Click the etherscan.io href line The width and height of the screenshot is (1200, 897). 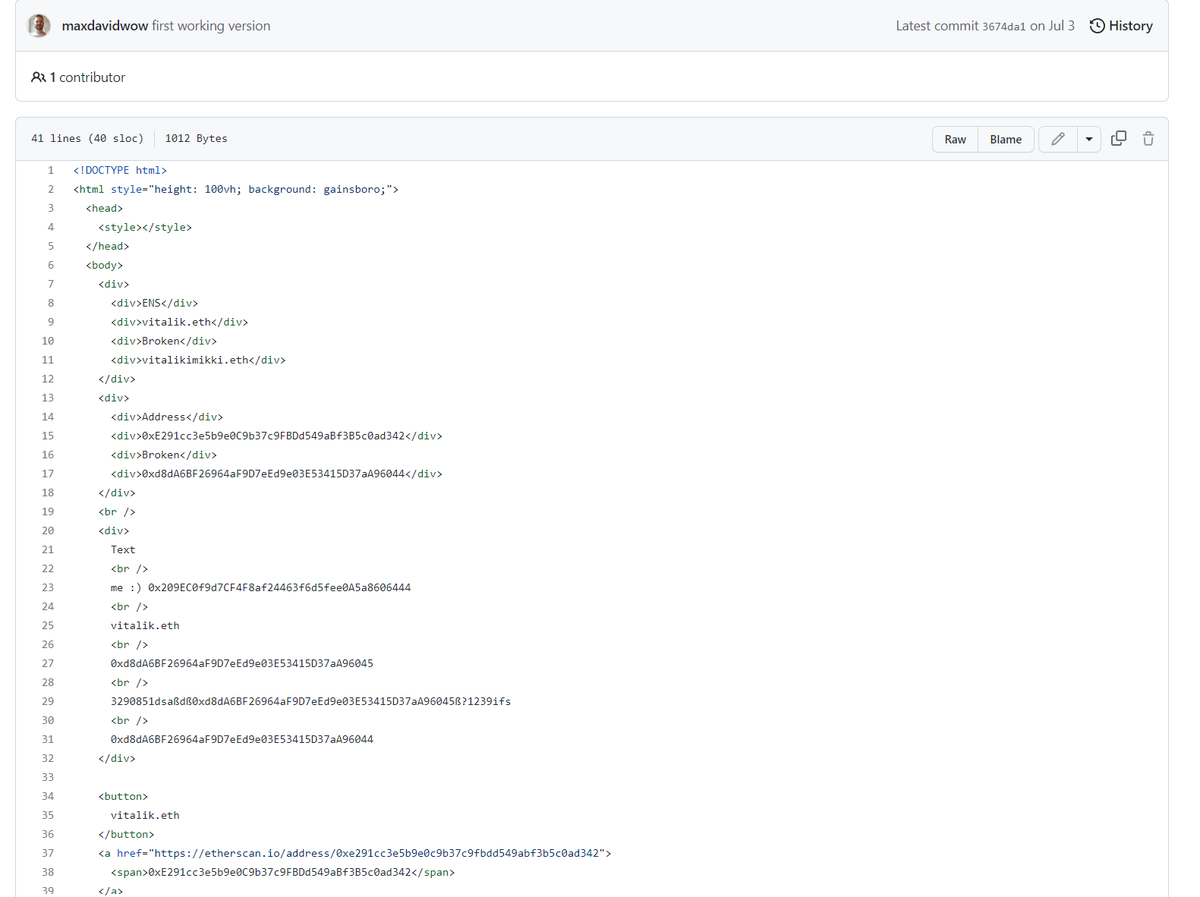pyautogui.click(x=355, y=853)
